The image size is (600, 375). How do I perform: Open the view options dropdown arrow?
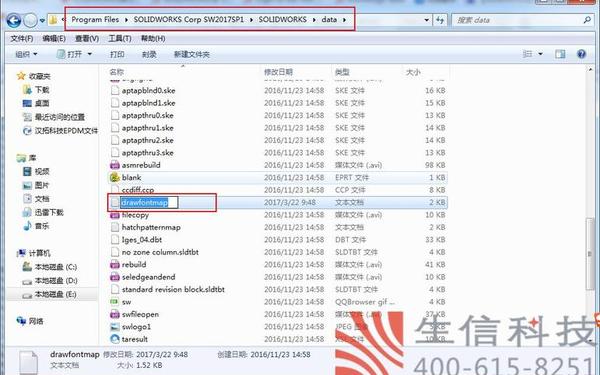[541, 54]
